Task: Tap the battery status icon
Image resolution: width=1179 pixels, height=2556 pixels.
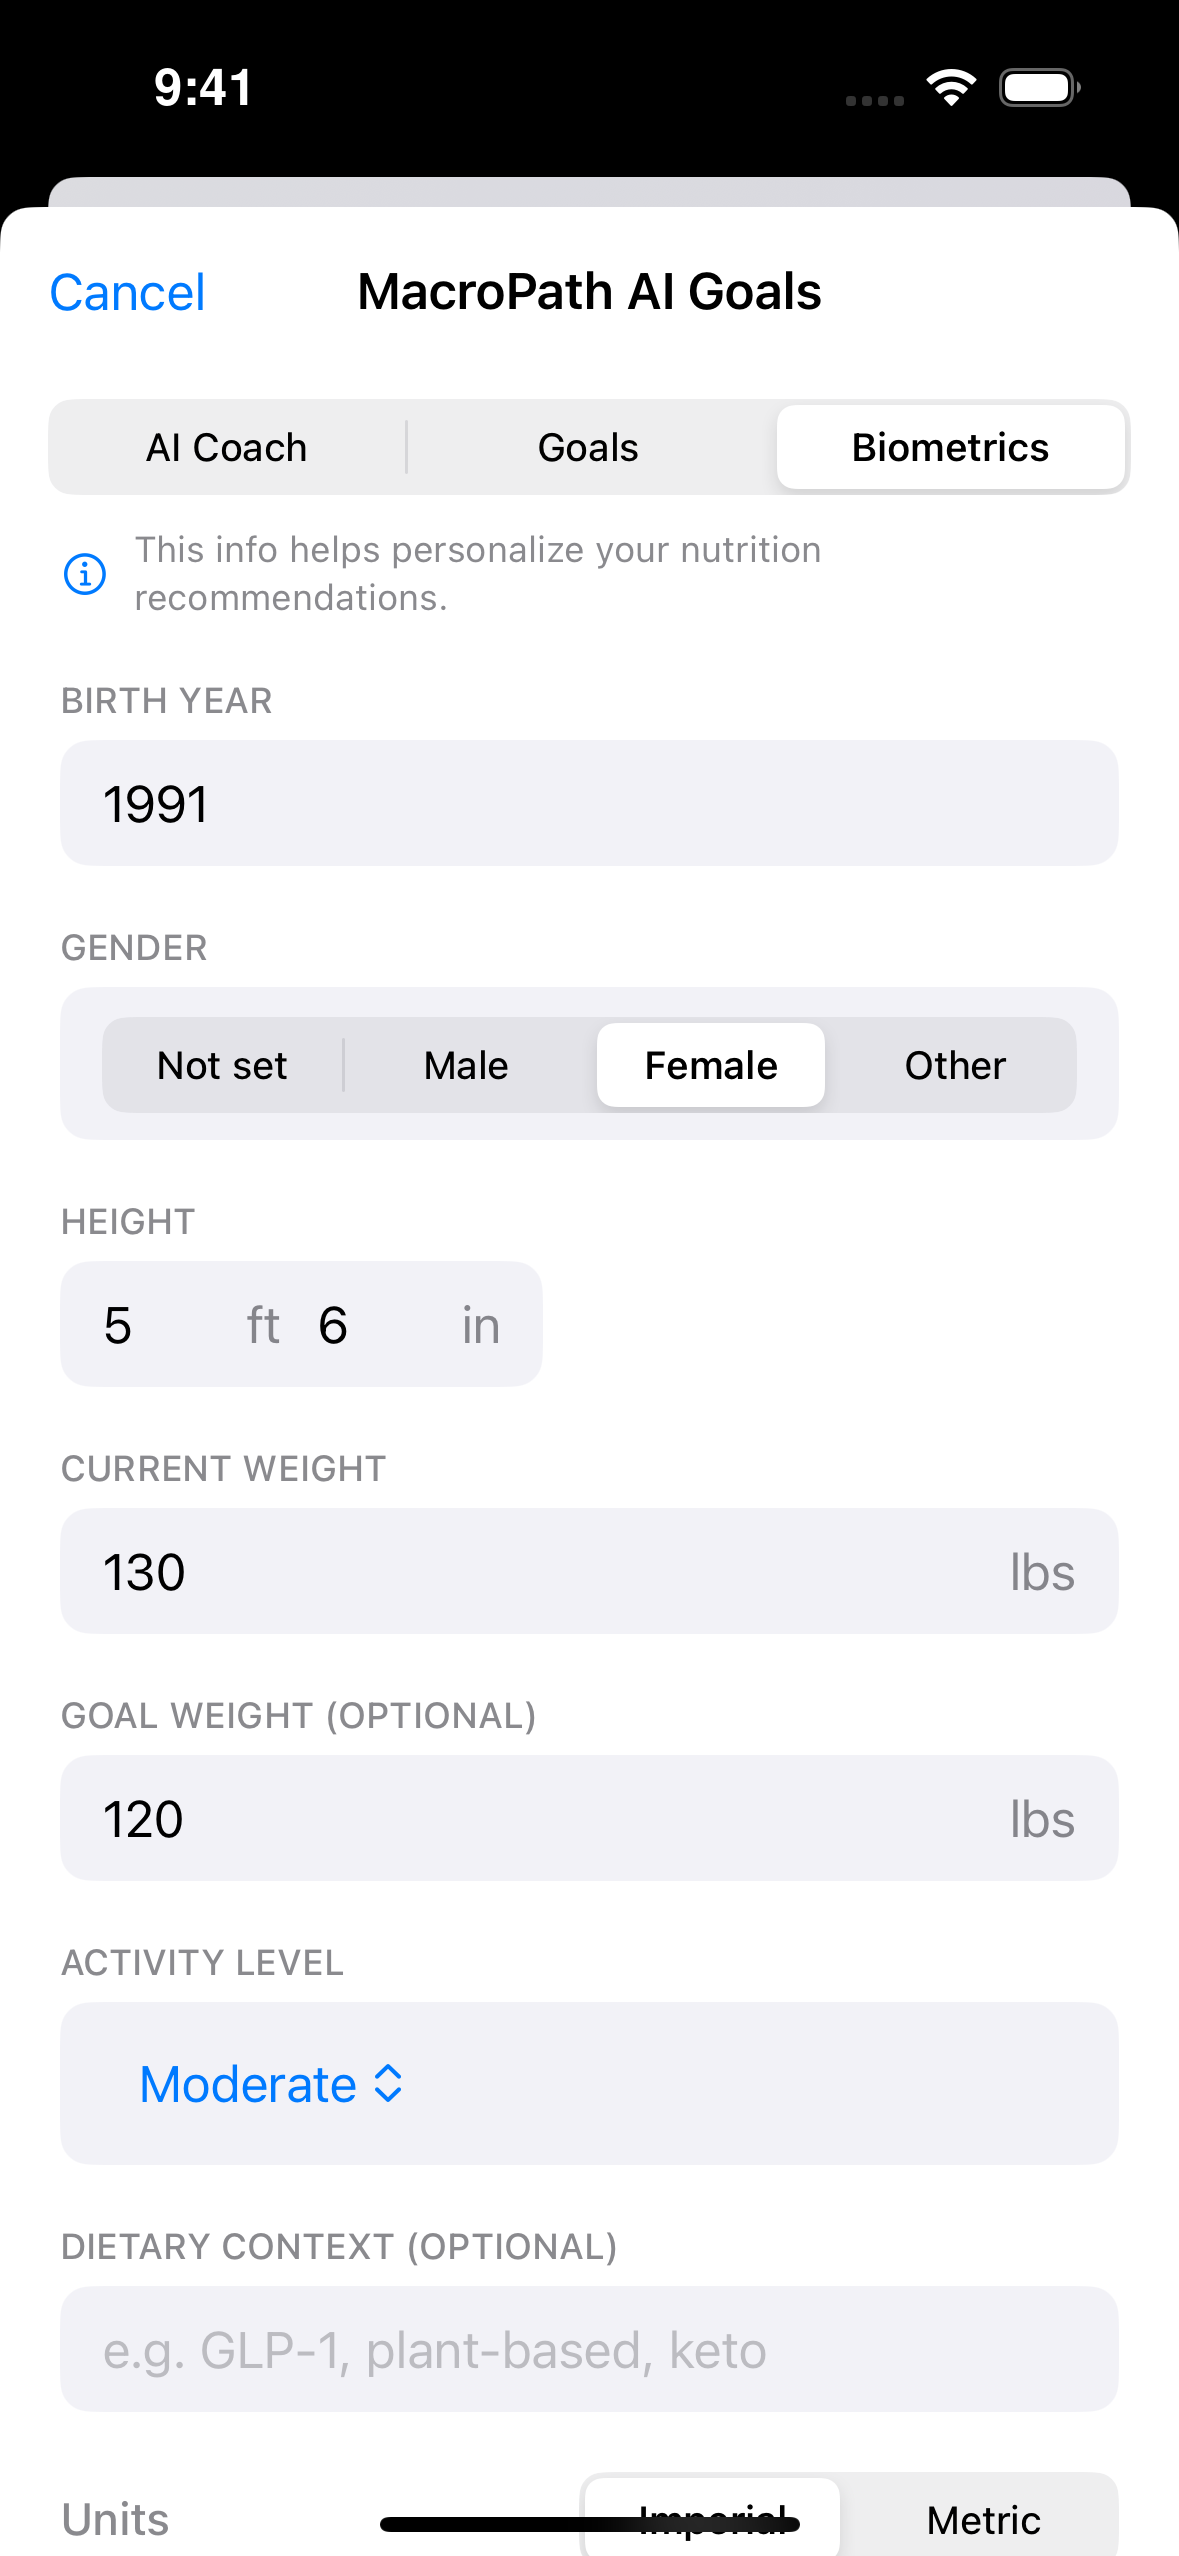Action: (1039, 88)
